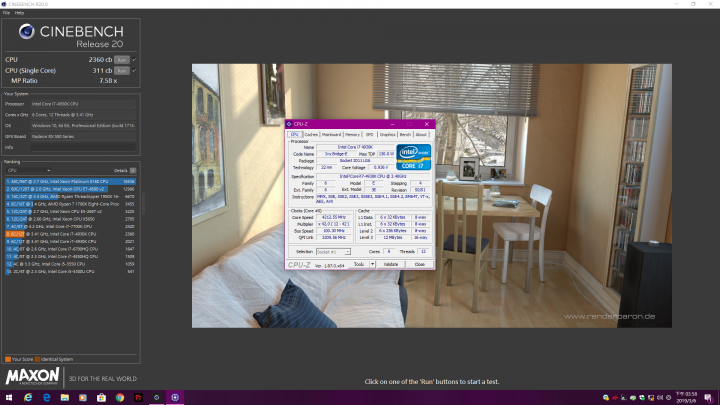Click the Info input field
This screenshot has width=720, height=405.
pos(83,147)
